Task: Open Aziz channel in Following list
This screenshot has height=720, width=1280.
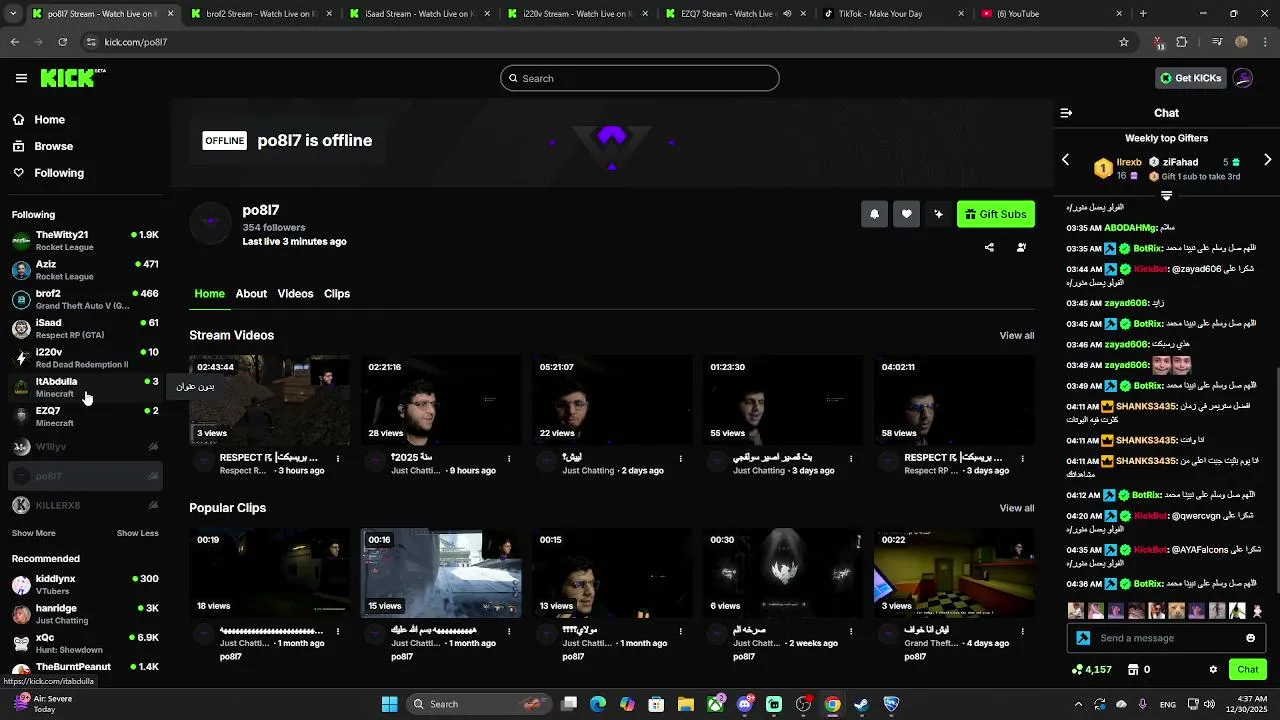Action: point(85,270)
